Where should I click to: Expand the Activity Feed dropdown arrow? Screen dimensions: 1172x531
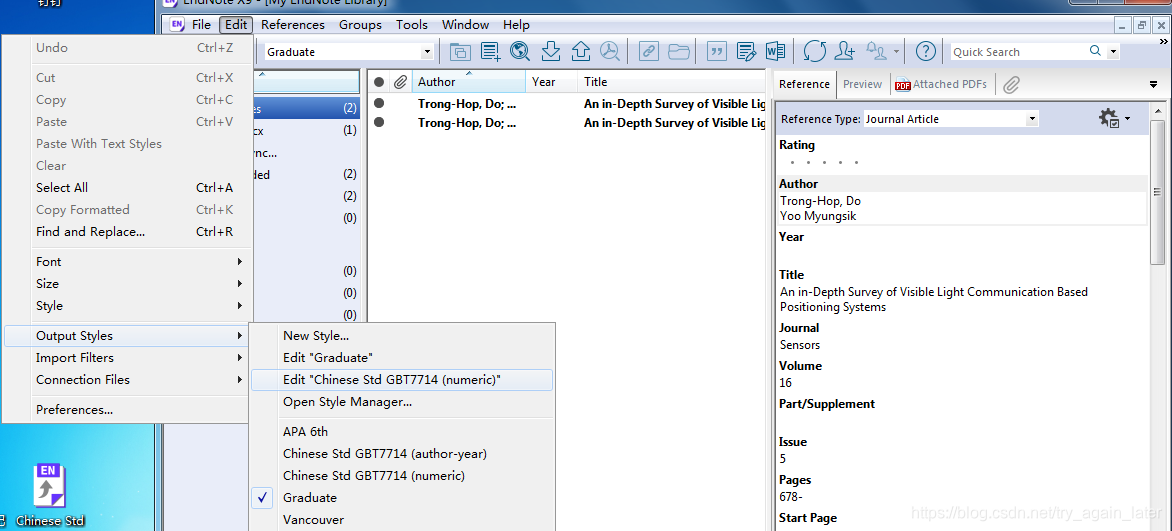[896, 52]
